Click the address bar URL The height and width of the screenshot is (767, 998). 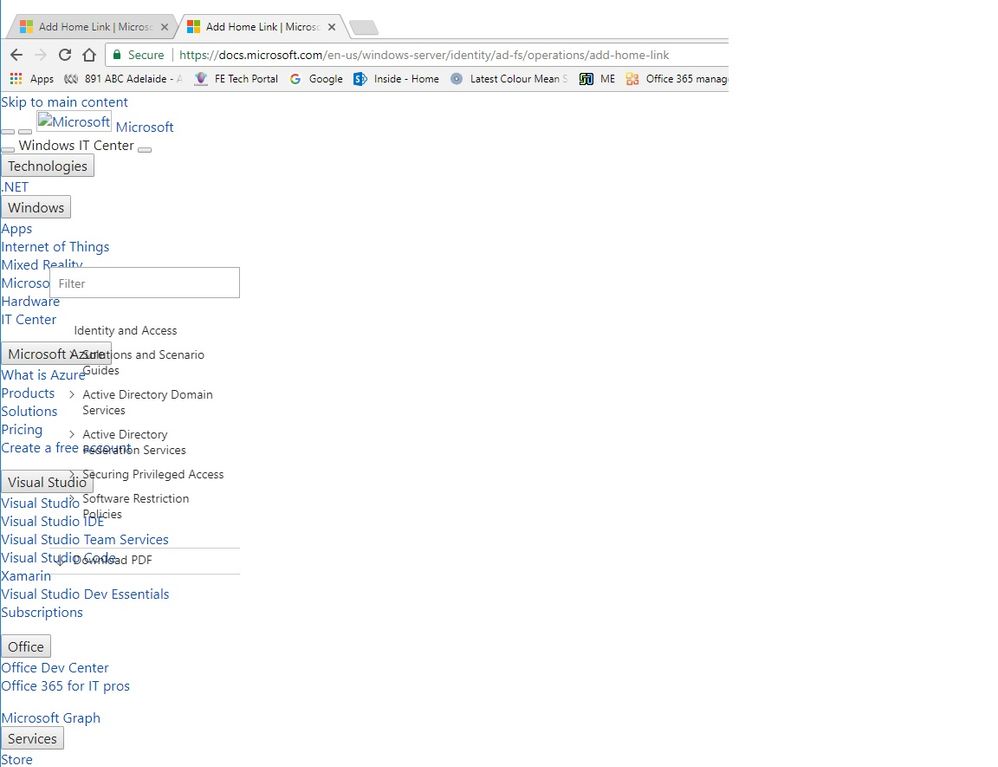[424, 55]
